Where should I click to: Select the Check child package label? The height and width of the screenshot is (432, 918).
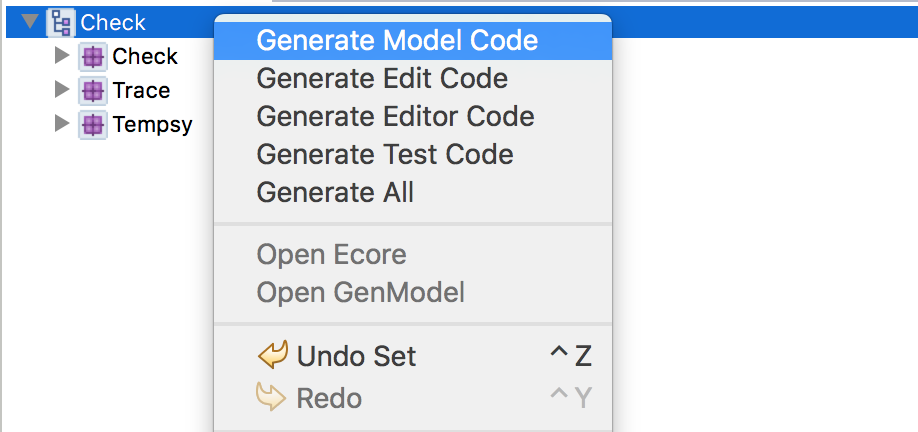tap(145, 57)
